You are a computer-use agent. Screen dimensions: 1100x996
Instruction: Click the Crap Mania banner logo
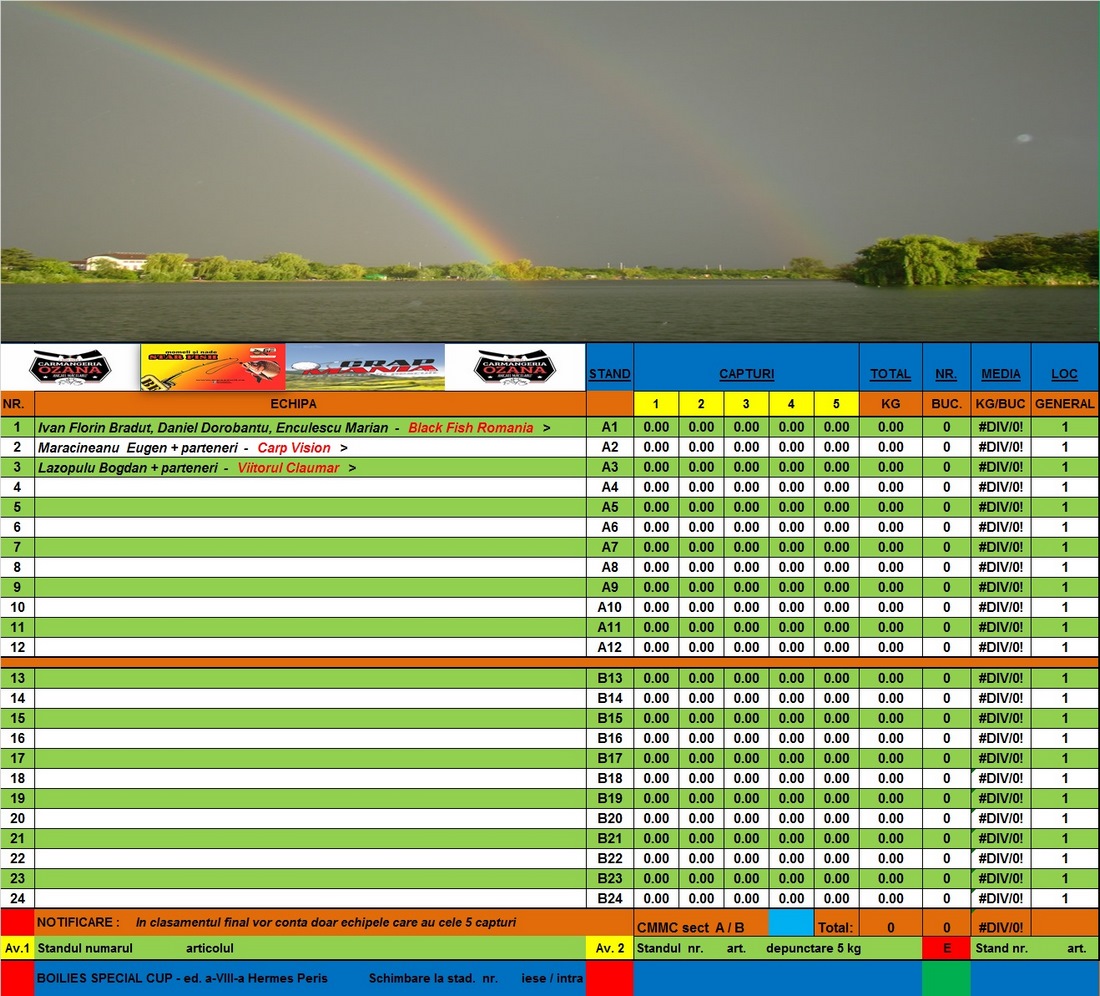pyautogui.click(x=365, y=367)
